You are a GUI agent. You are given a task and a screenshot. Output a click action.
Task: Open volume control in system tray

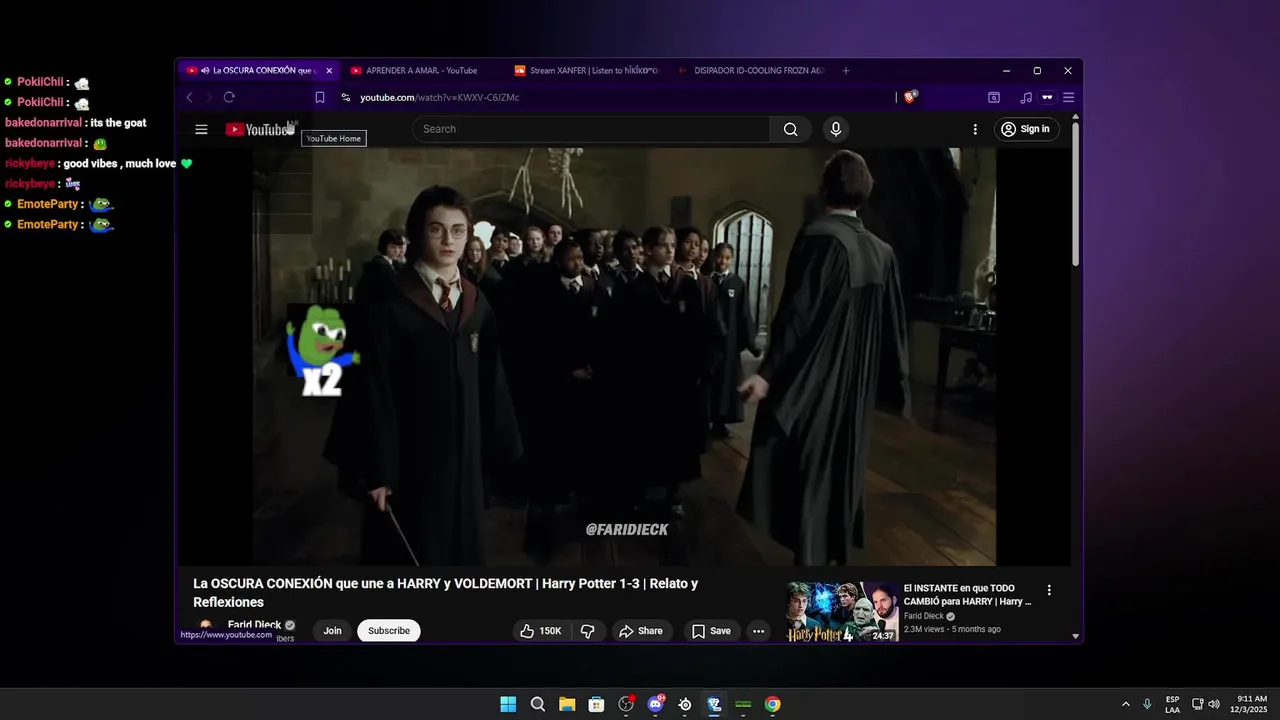[1214, 704]
